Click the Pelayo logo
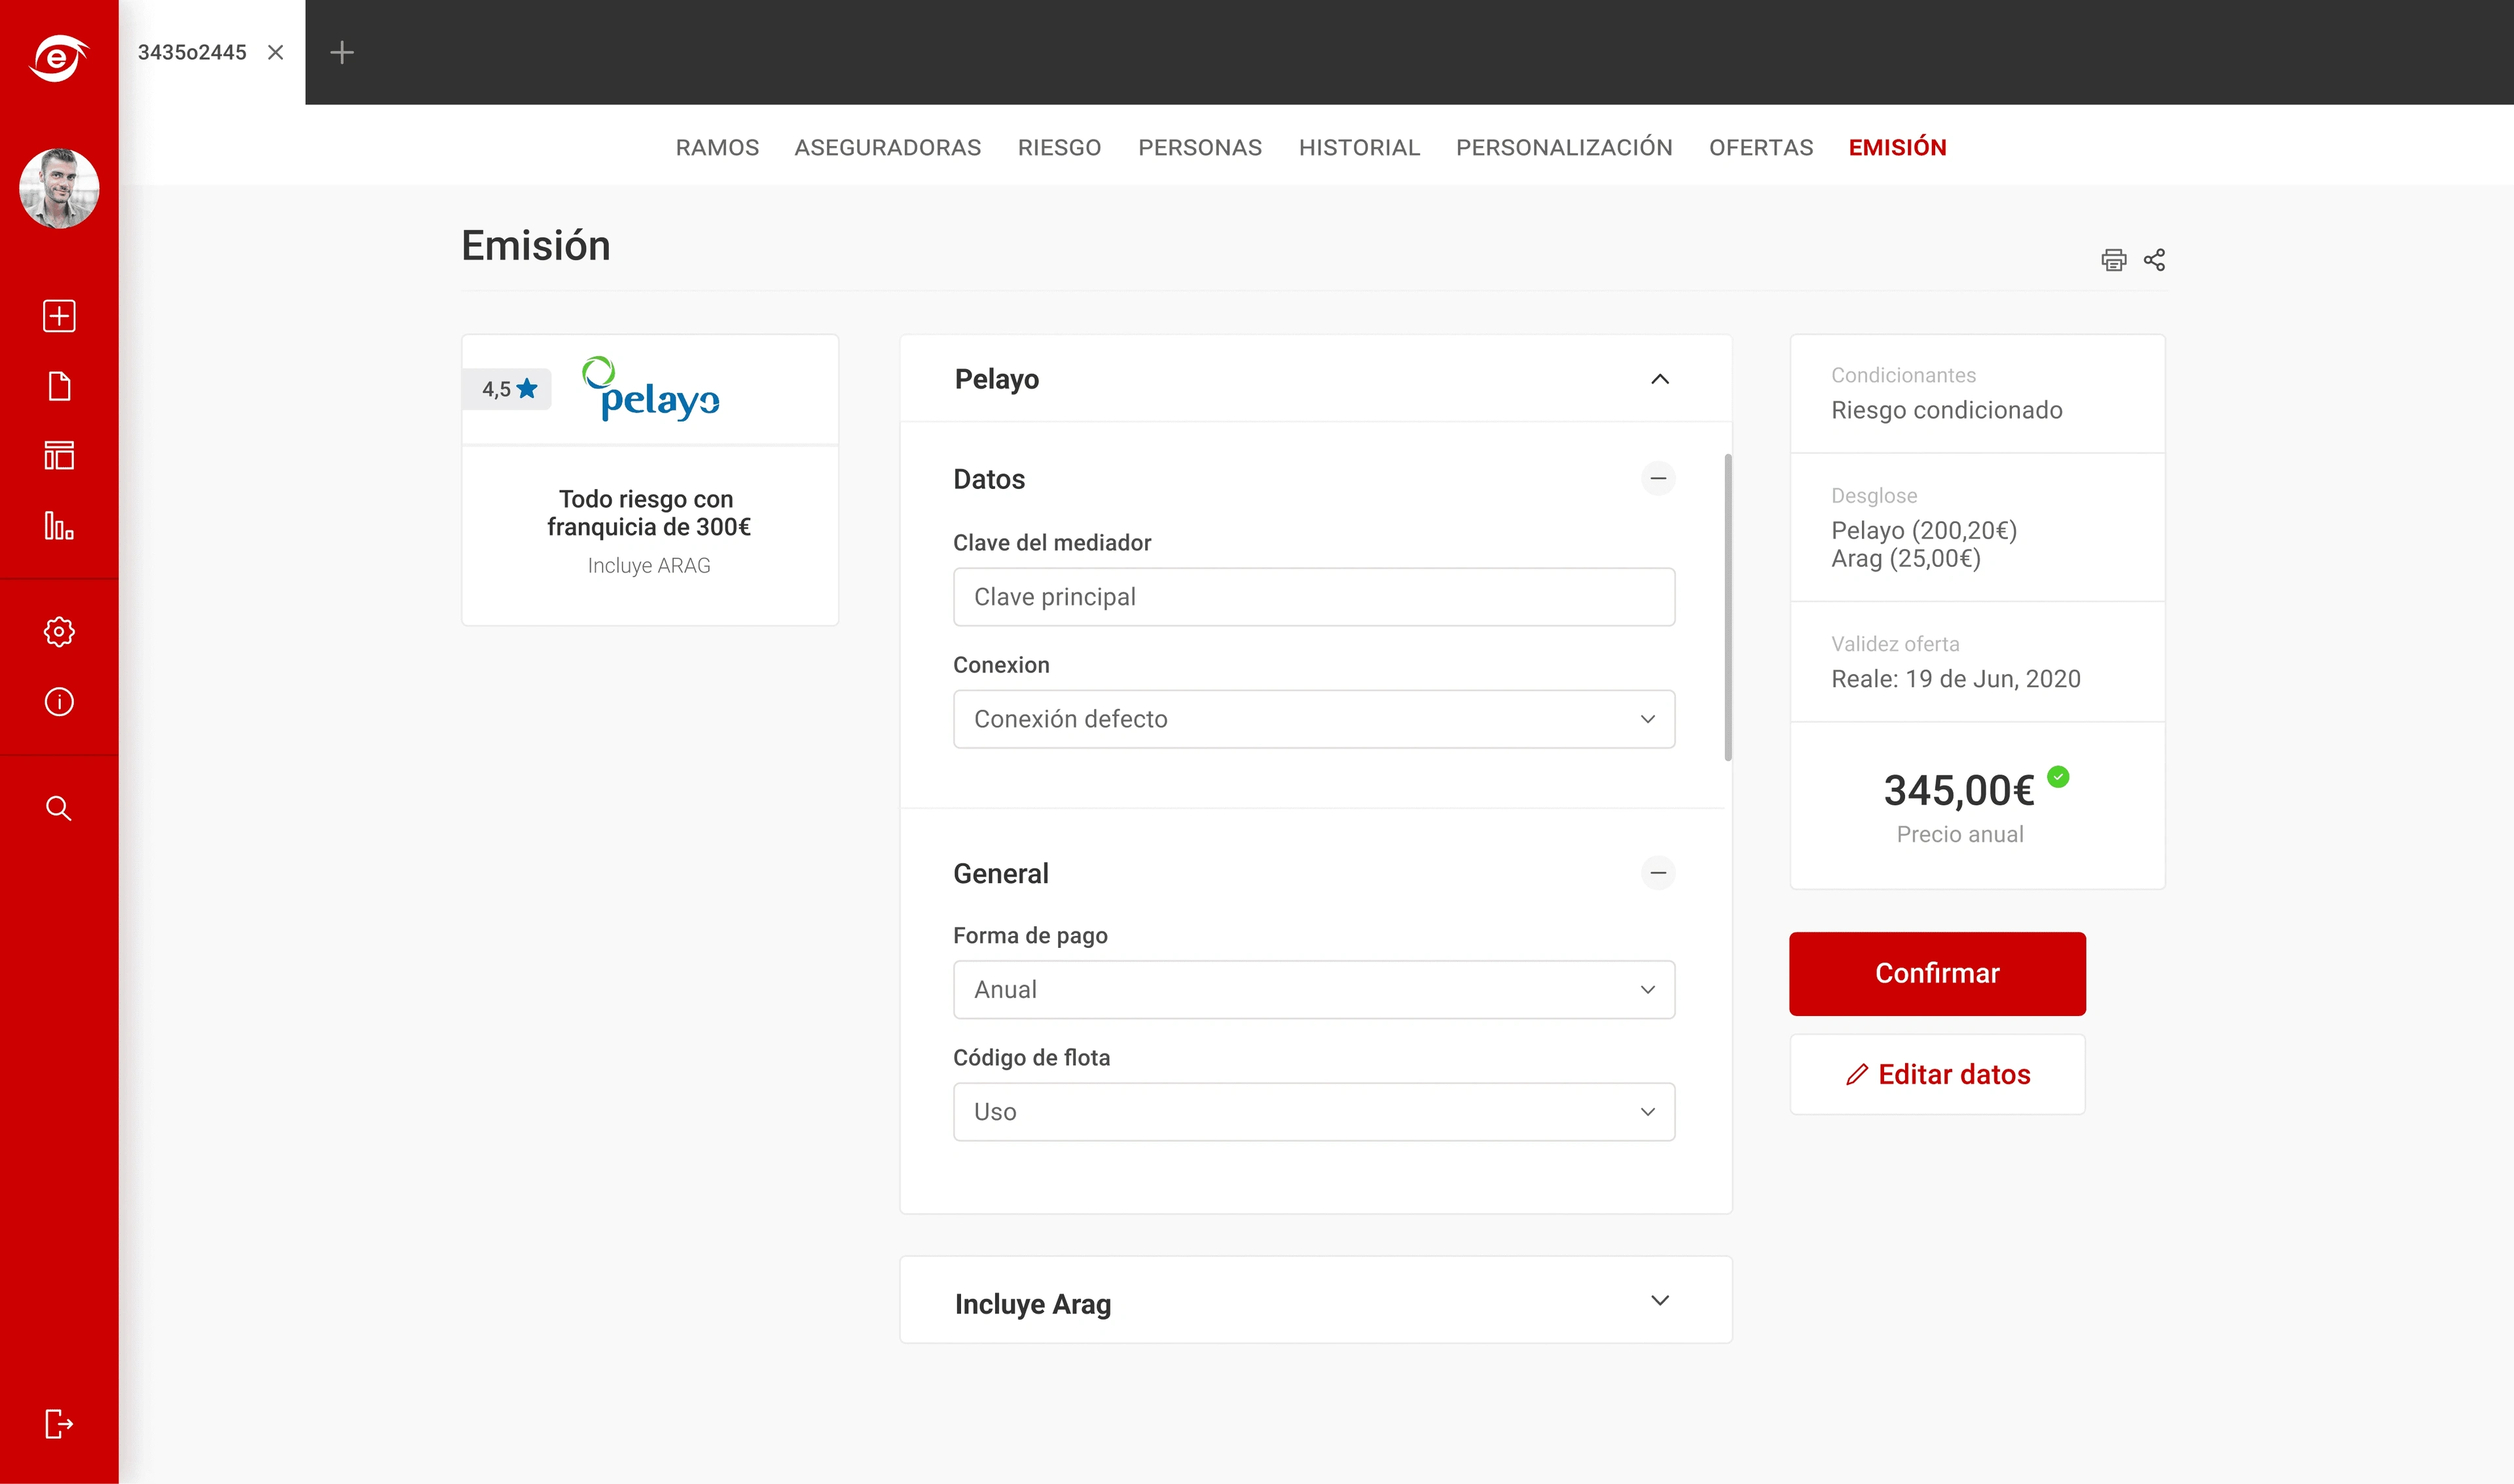Screen dimensions: 2514x1484 click(x=650, y=388)
